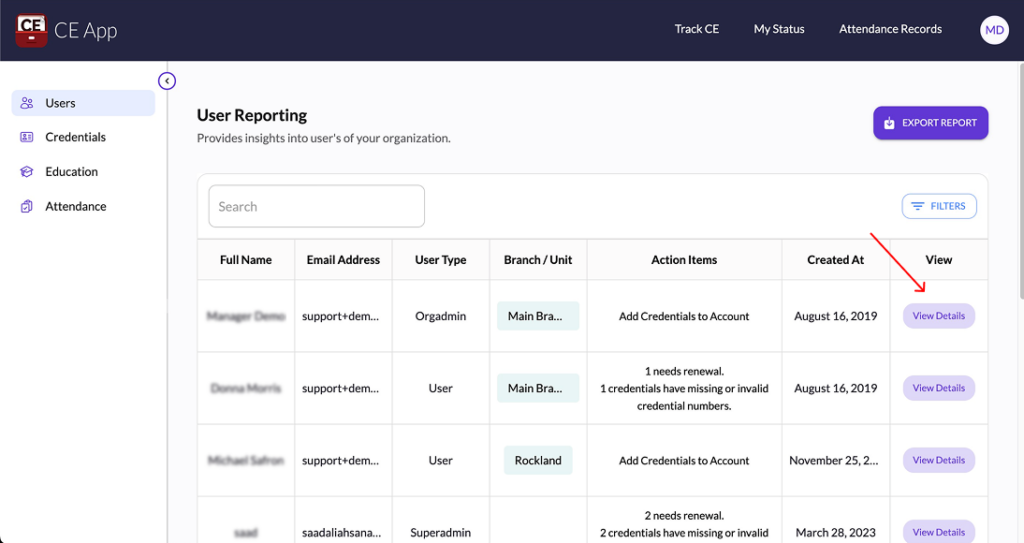View details for the Superadmin user row
The height and width of the screenshot is (543, 1024).
938,532
